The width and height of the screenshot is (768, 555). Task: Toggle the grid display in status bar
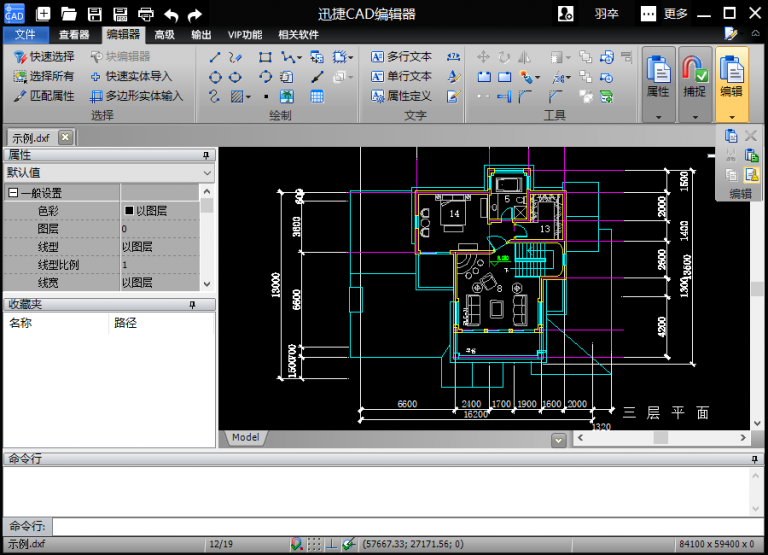[314, 544]
